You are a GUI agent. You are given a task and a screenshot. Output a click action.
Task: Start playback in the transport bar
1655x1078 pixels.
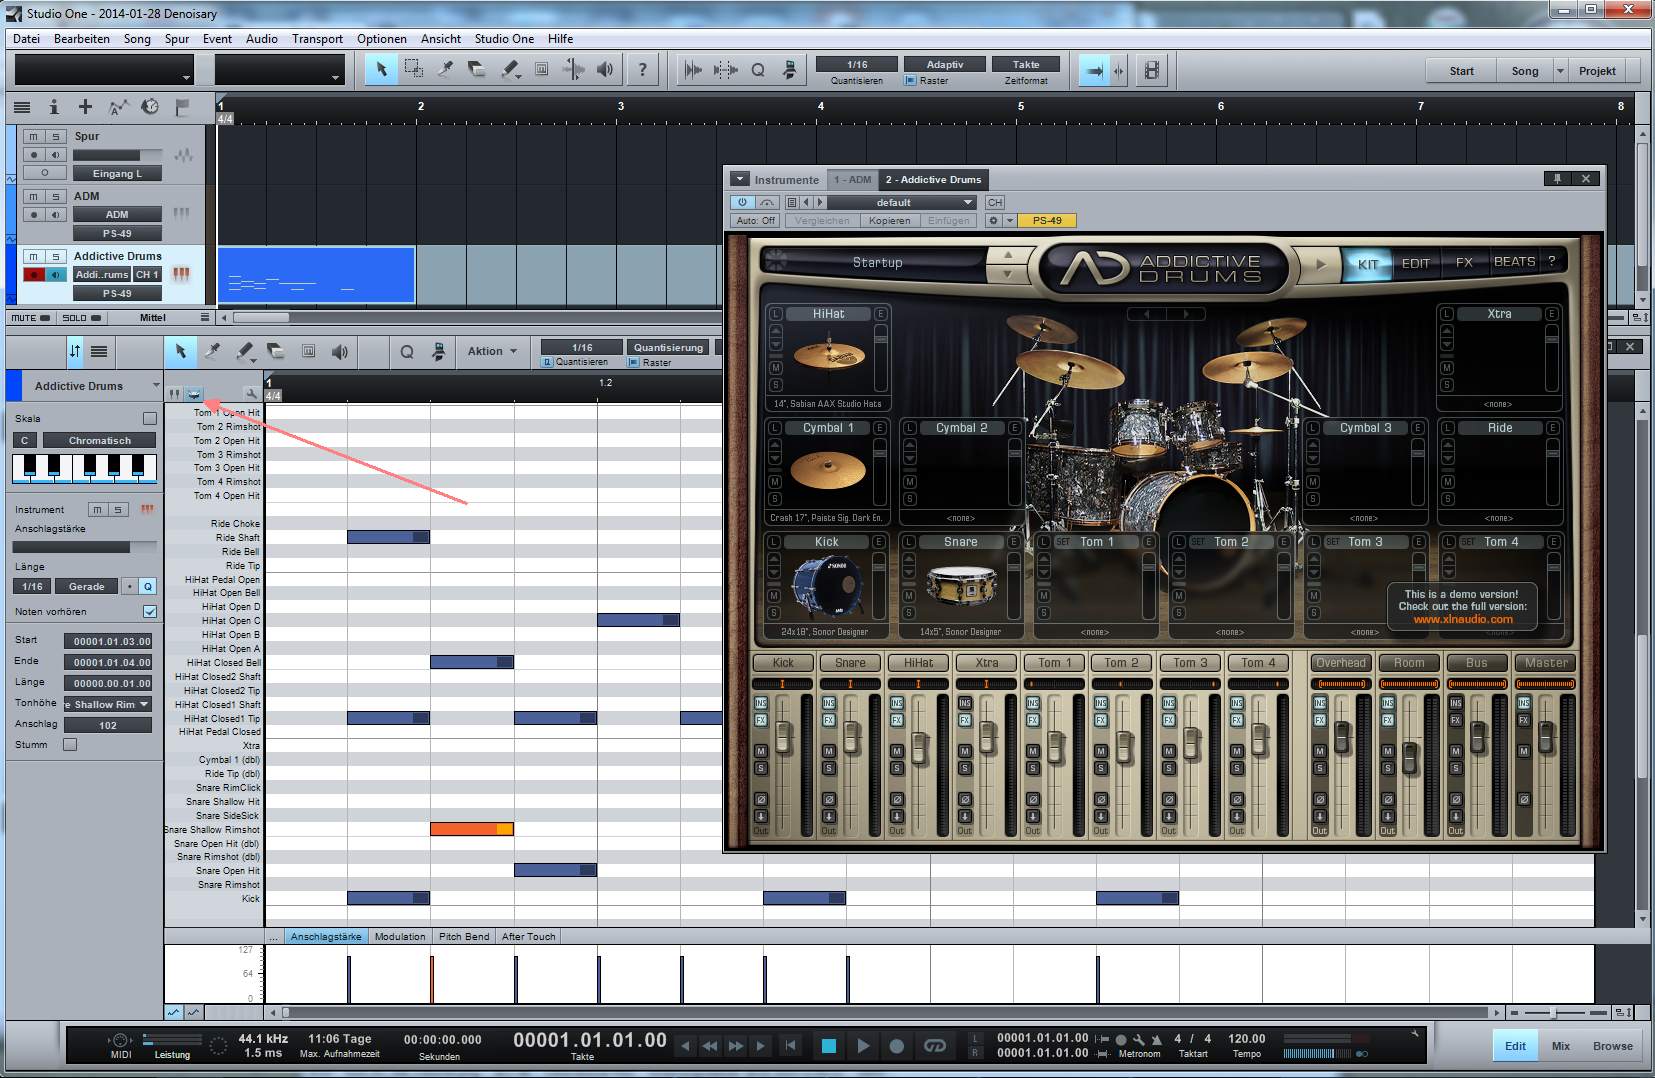coord(863,1045)
